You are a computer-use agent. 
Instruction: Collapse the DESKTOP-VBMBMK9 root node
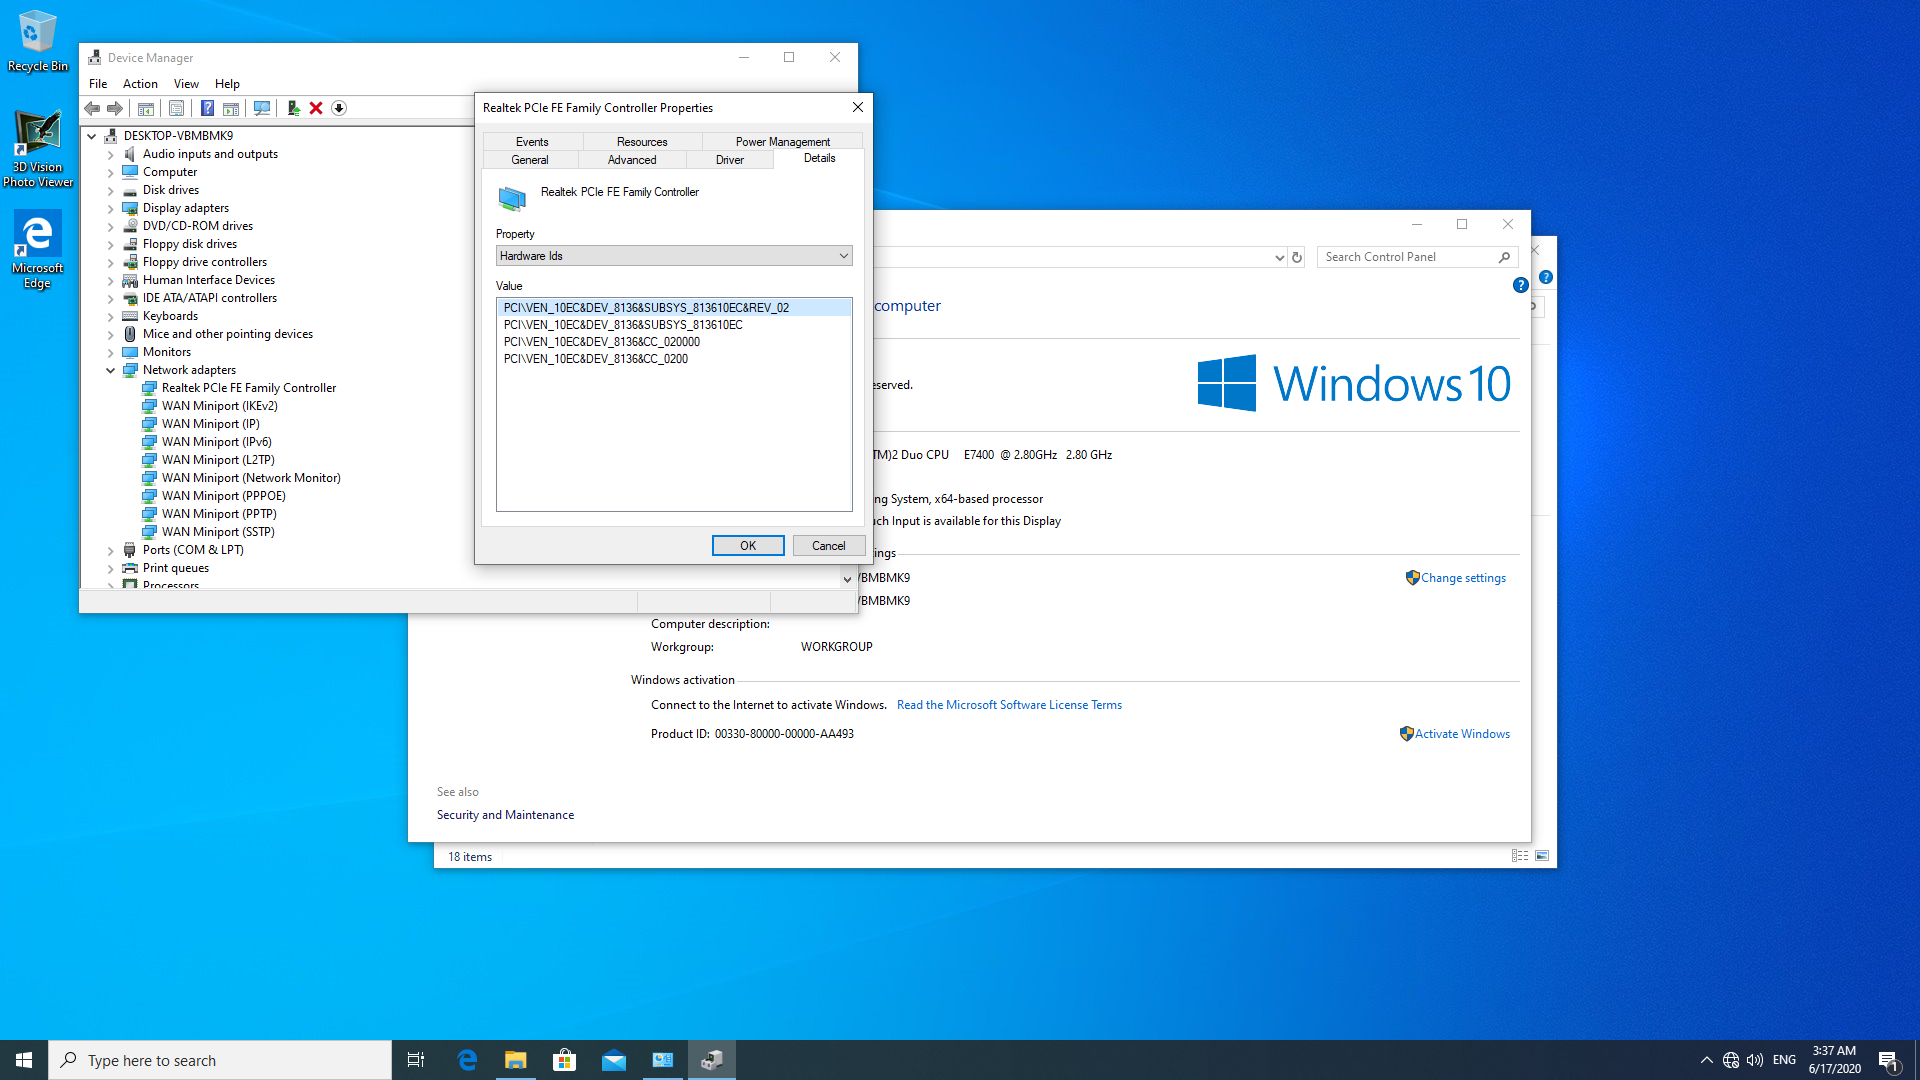tap(92, 136)
